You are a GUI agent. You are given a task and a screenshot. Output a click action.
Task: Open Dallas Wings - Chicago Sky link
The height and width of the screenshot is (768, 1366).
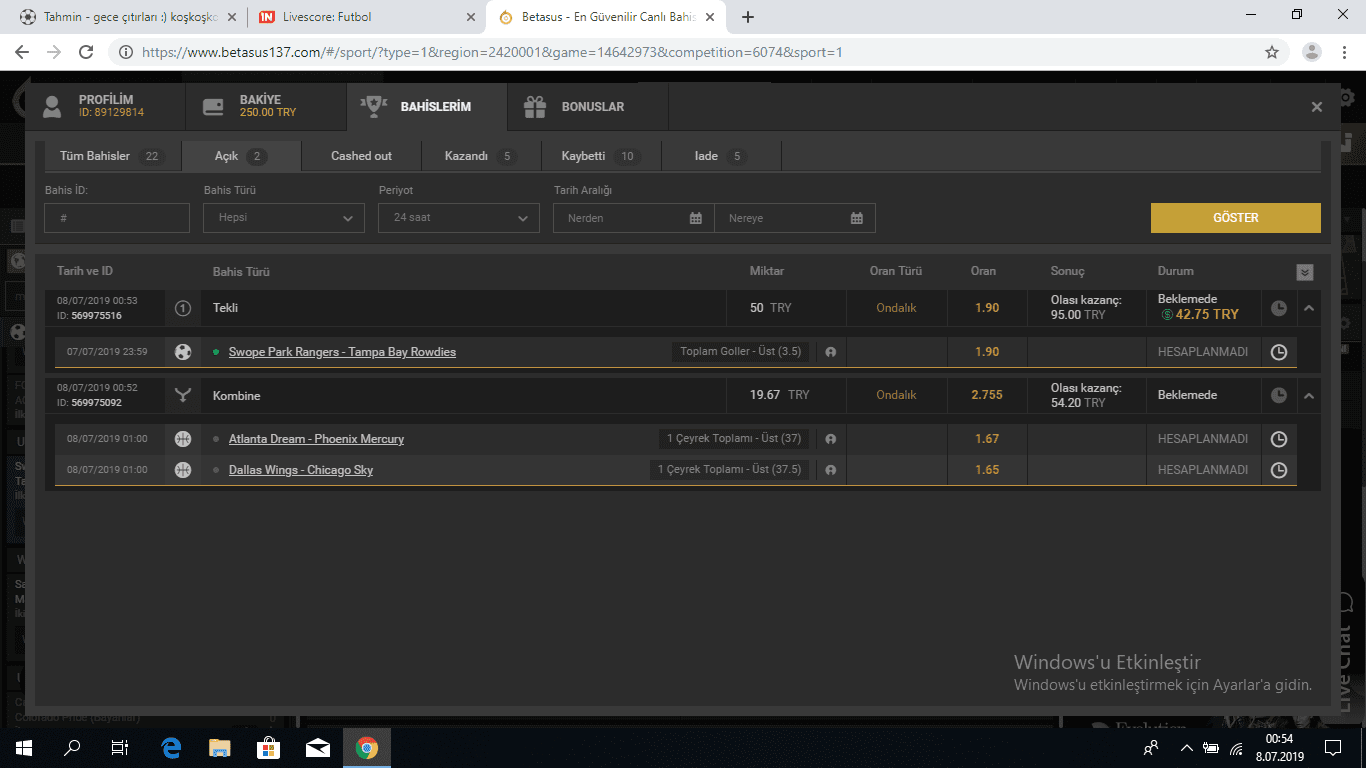pos(301,470)
